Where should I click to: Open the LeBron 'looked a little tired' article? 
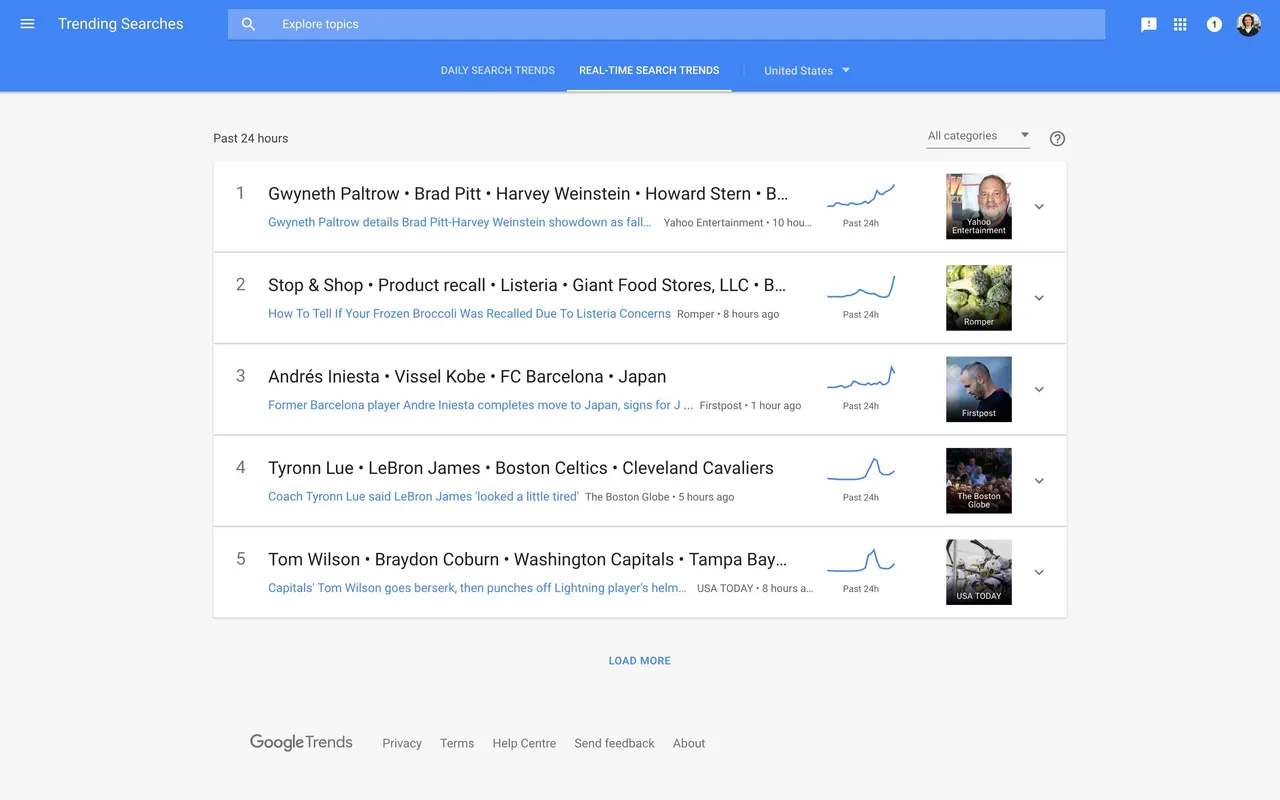pyautogui.click(x=423, y=496)
